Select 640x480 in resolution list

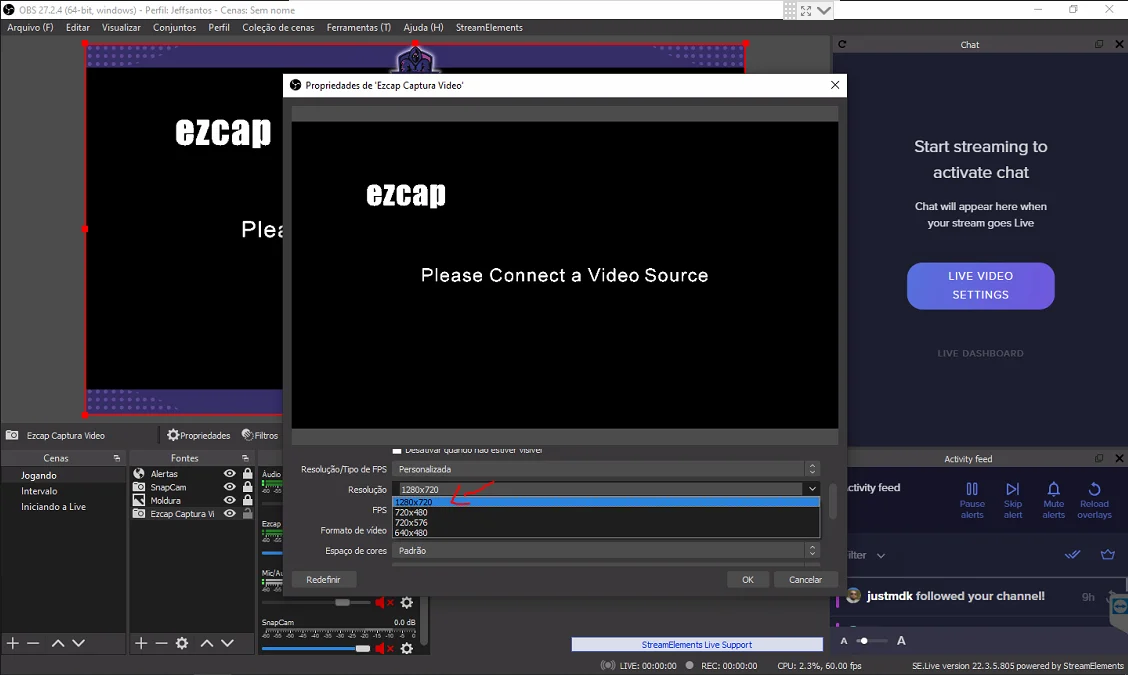(606, 533)
